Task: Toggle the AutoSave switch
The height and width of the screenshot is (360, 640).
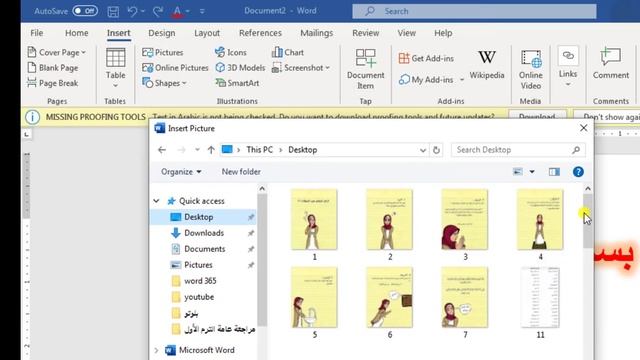Action: click(85, 11)
